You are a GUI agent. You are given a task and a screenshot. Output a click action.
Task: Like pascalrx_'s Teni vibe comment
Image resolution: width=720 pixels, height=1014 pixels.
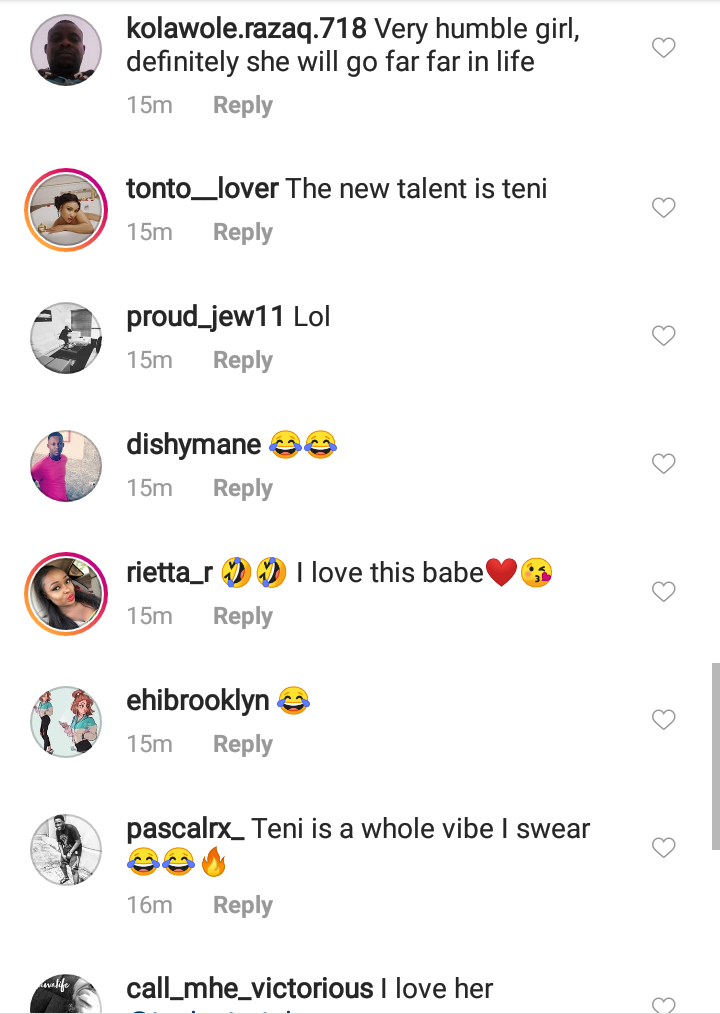tap(663, 848)
